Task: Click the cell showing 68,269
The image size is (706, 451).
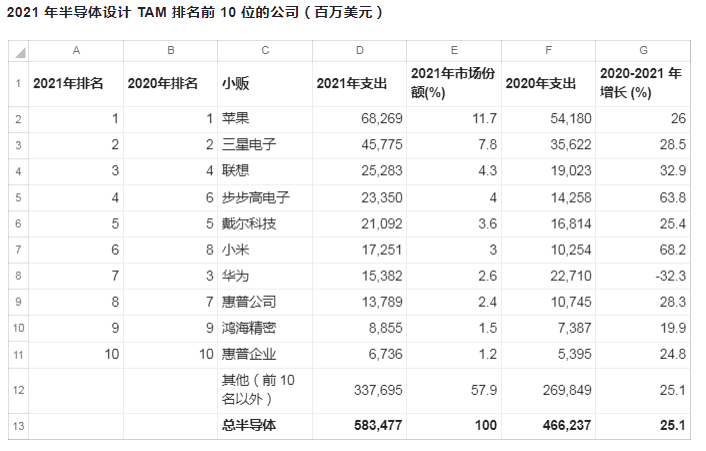Action: coord(359,119)
